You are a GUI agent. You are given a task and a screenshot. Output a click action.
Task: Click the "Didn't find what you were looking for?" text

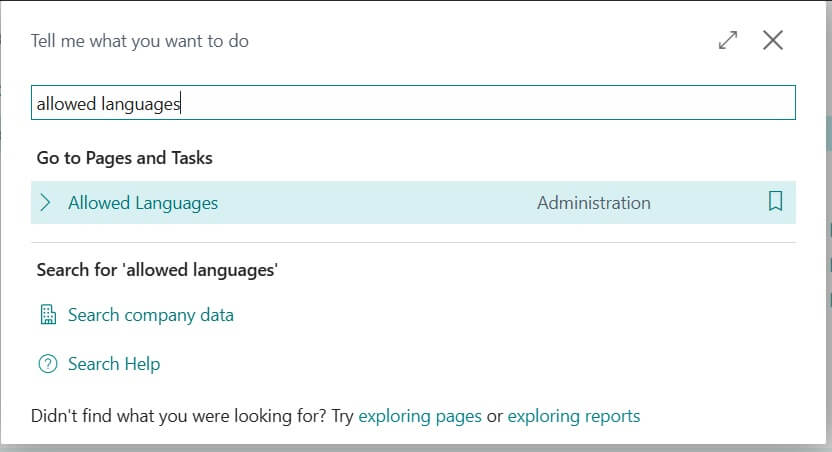click(x=178, y=416)
